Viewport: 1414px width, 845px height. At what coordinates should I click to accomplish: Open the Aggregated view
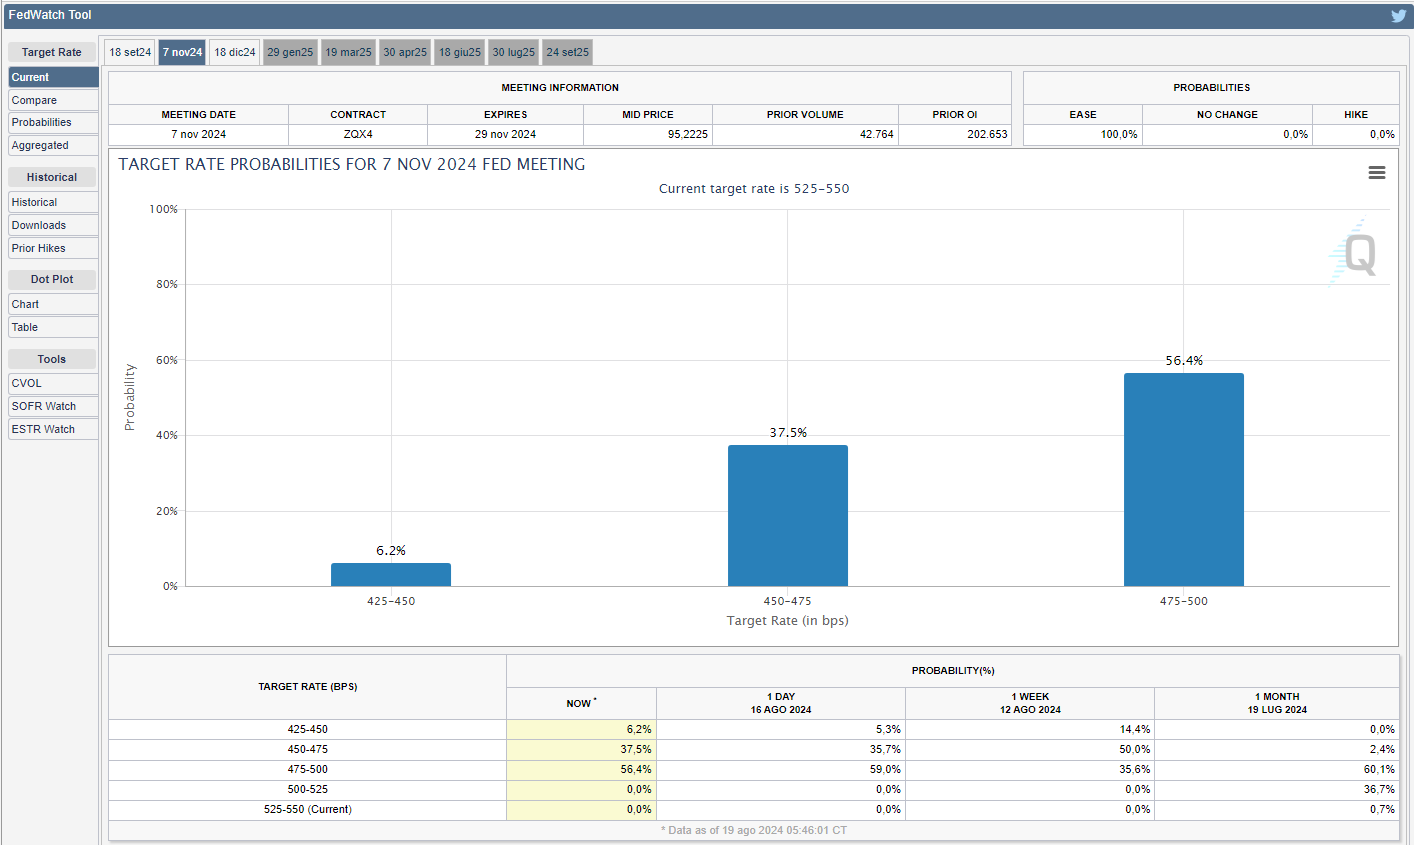pos(53,145)
